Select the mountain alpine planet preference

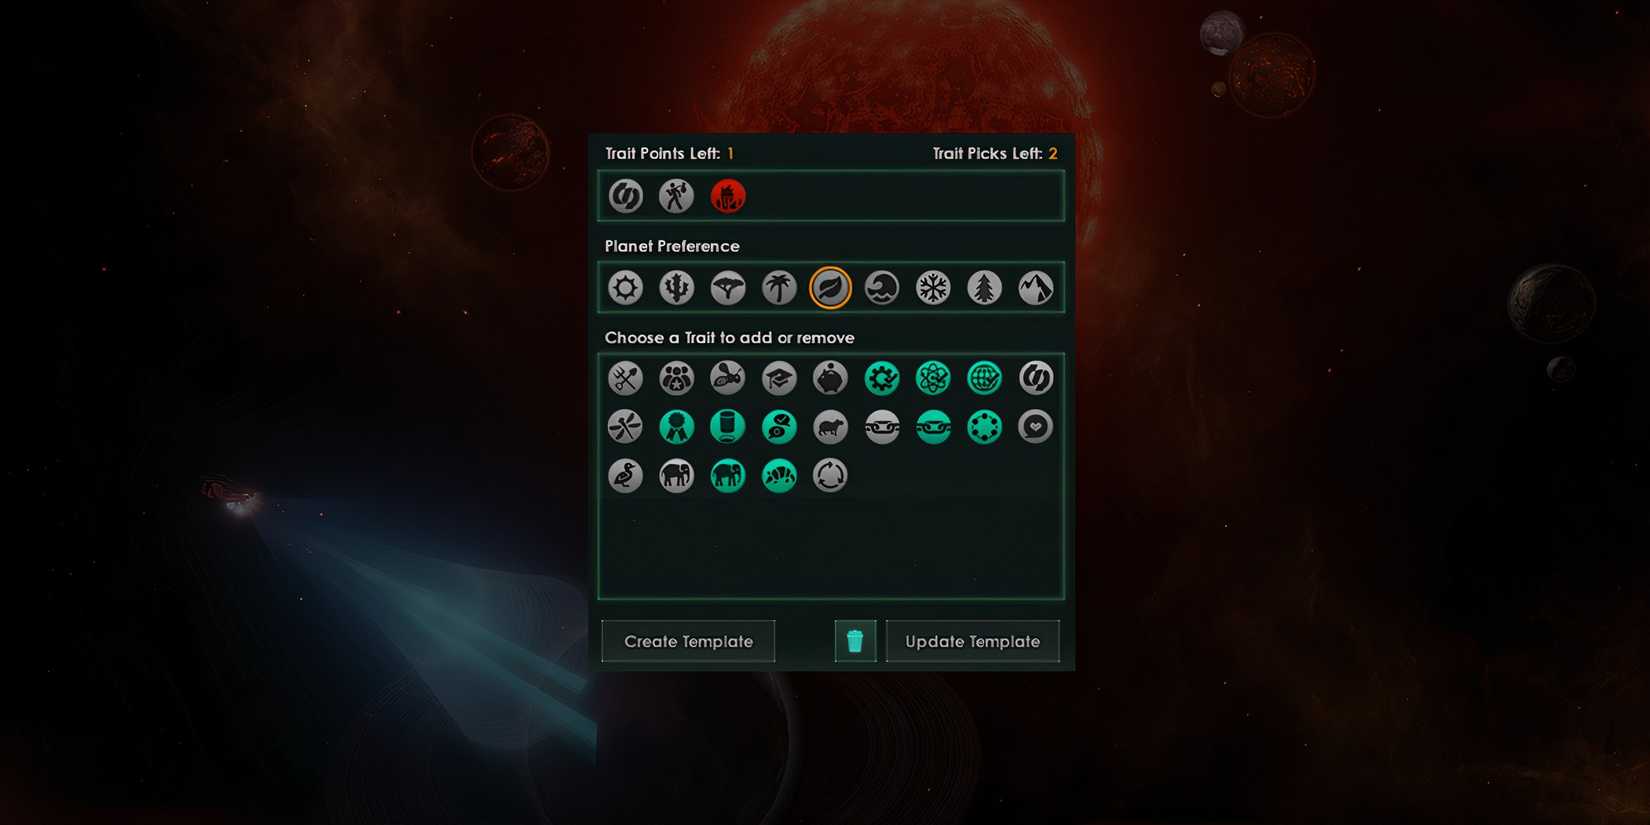[x=1036, y=288]
